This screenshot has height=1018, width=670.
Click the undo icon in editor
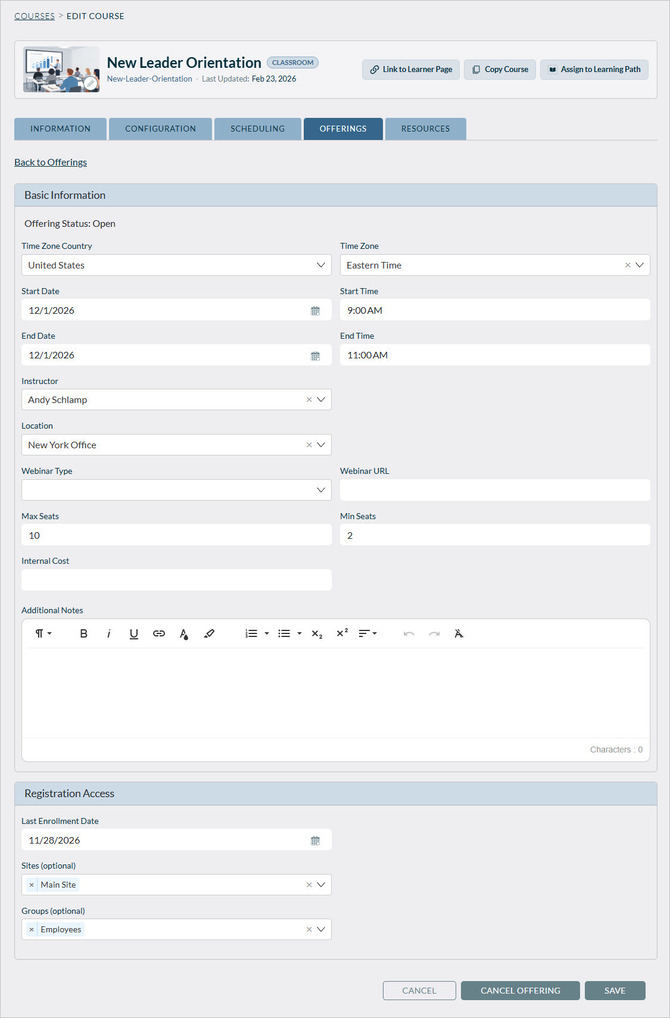coord(409,634)
